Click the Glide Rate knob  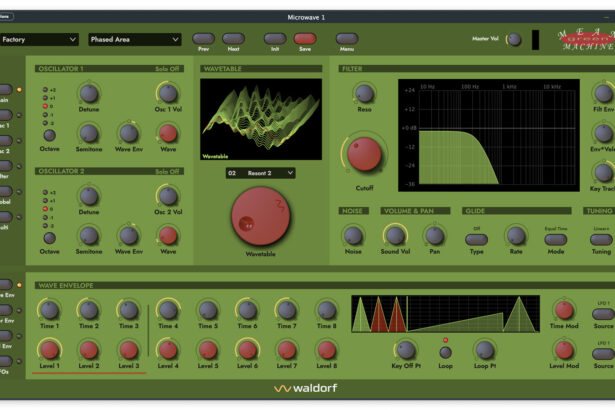(x=516, y=236)
